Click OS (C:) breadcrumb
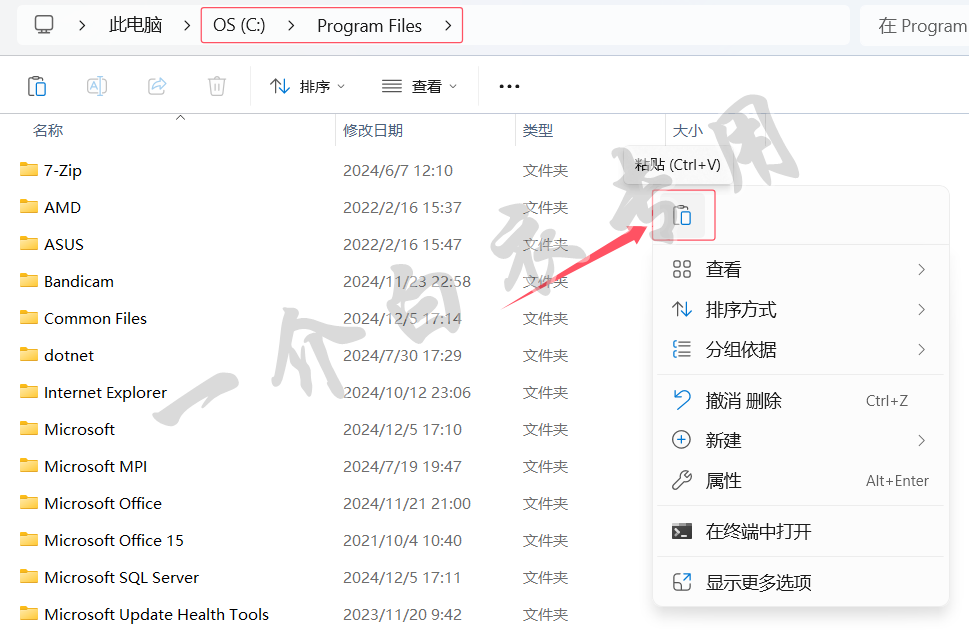This screenshot has height=640, width=969. point(239,25)
